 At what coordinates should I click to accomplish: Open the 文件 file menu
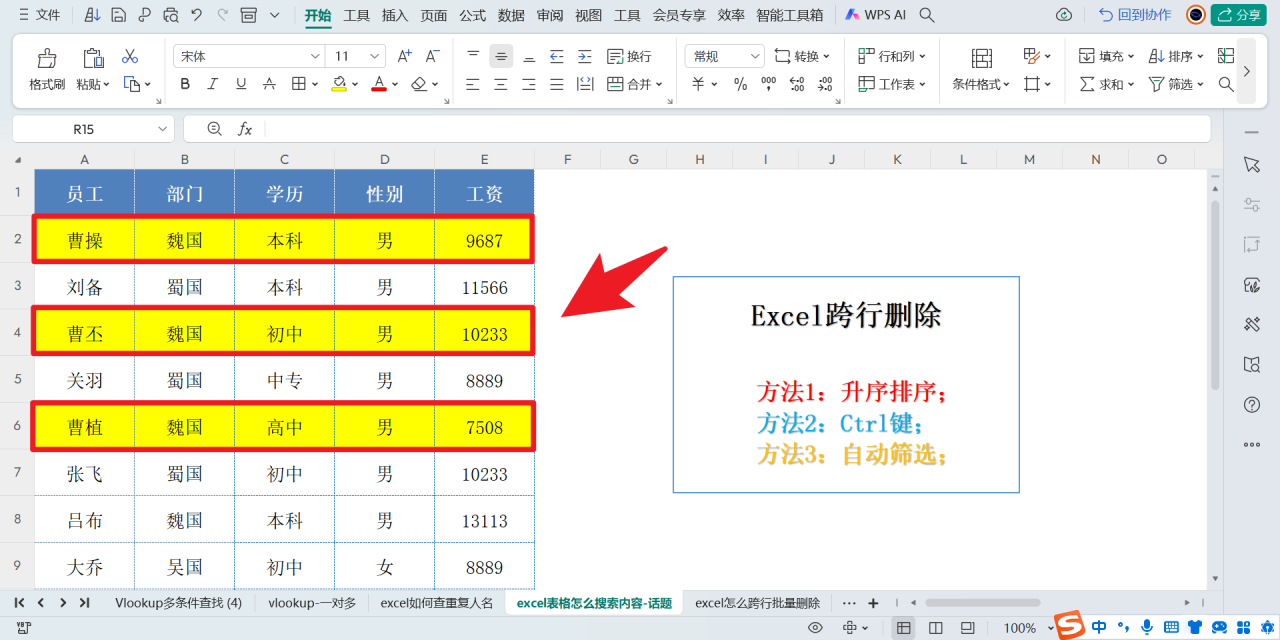(39, 15)
